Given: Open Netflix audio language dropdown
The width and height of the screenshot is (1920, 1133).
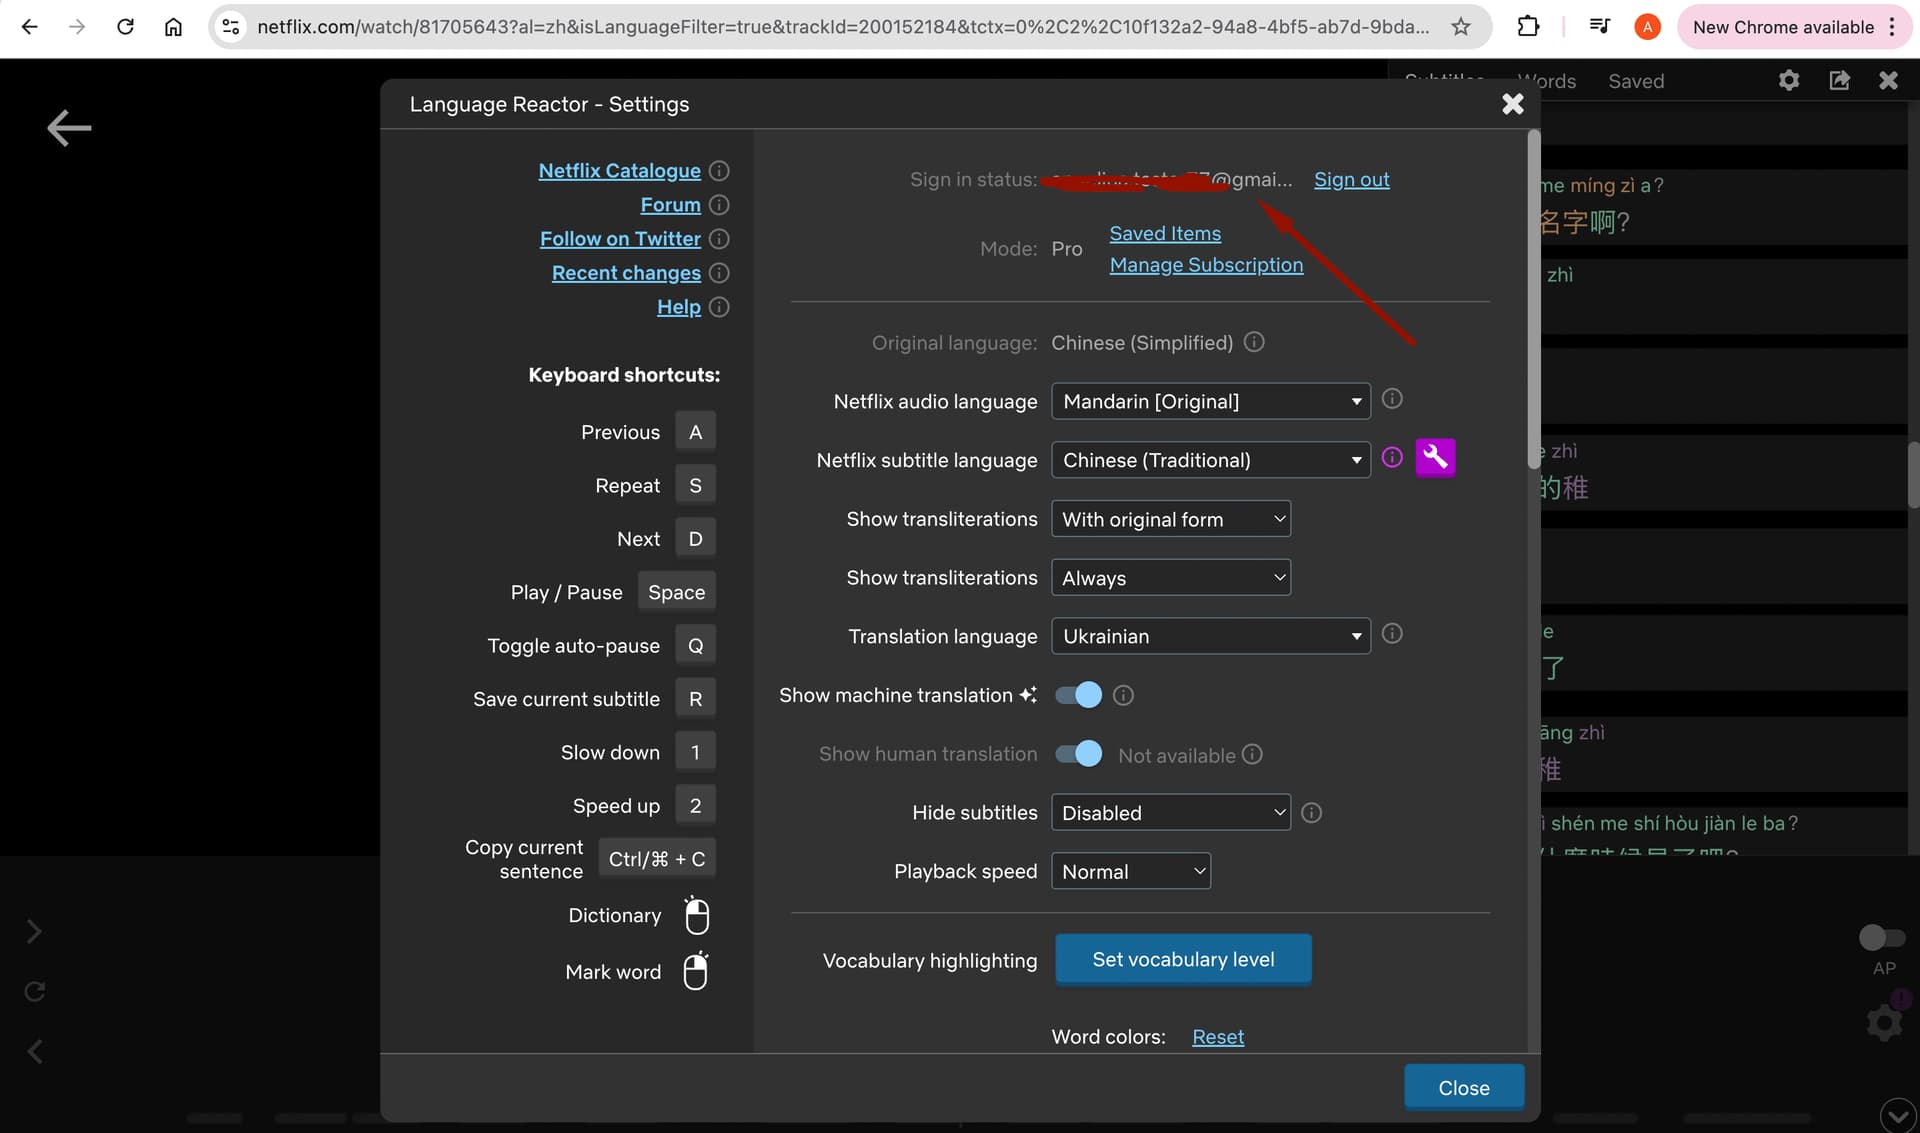Looking at the screenshot, I should 1210,402.
